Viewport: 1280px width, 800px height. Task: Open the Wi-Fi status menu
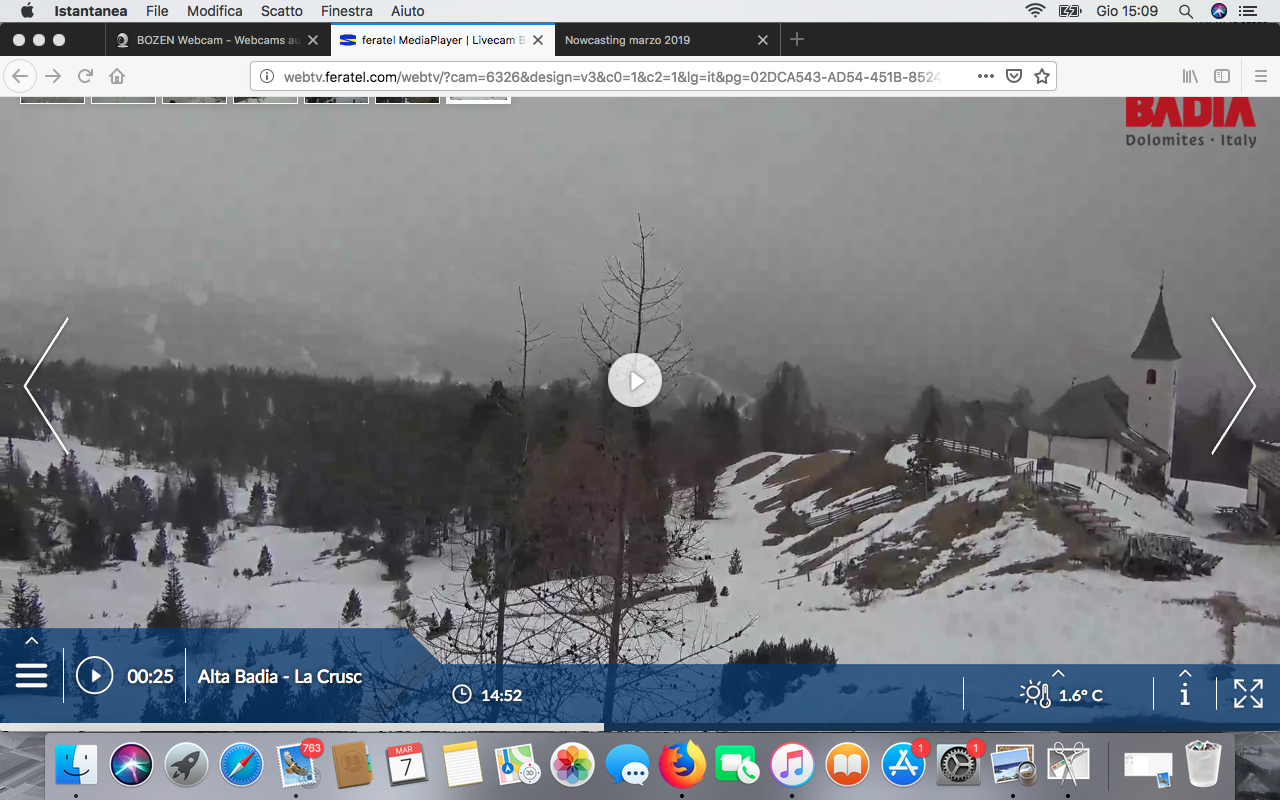(1035, 11)
